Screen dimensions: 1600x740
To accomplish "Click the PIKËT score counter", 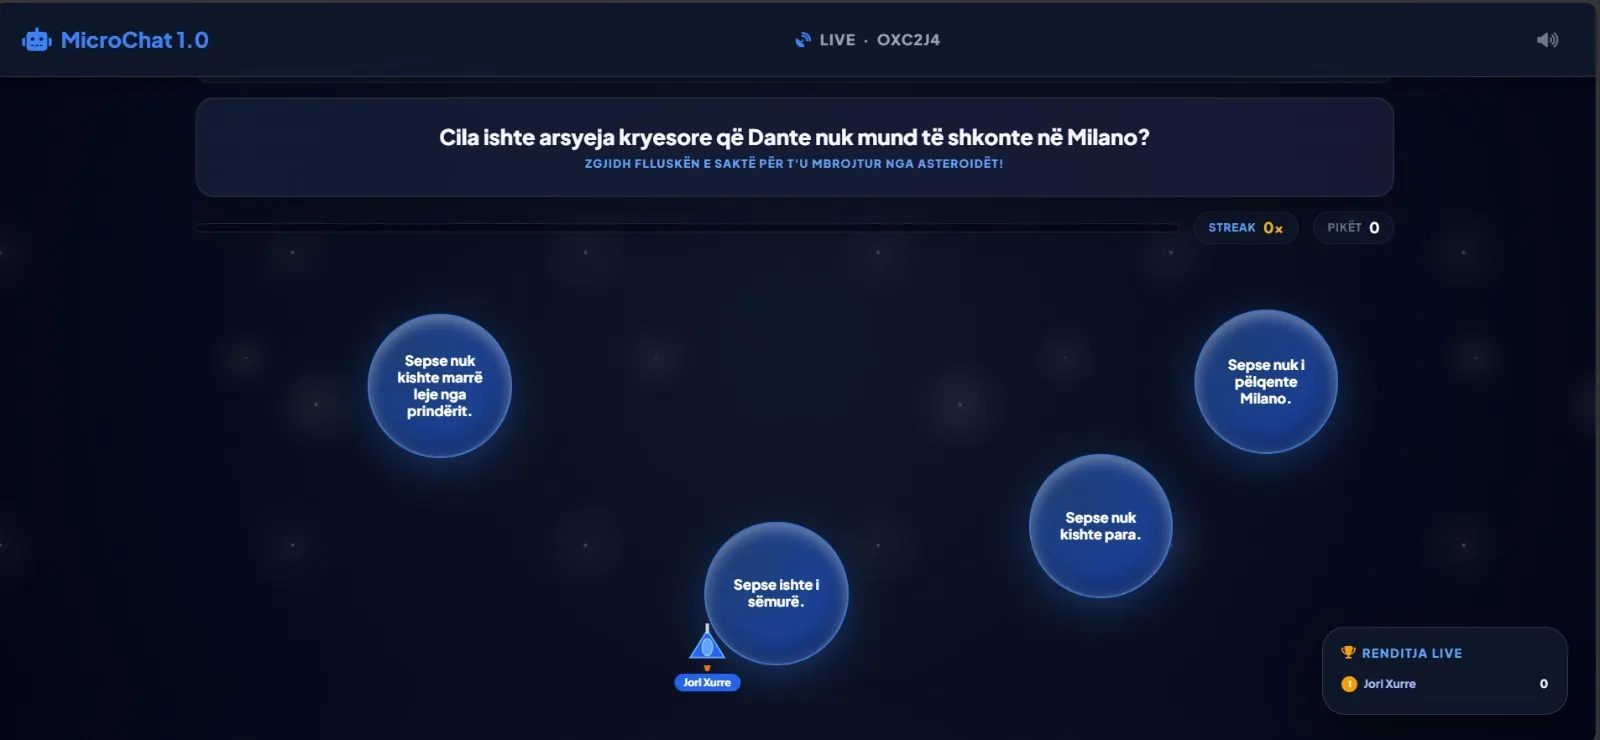I will click(x=1353, y=228).
